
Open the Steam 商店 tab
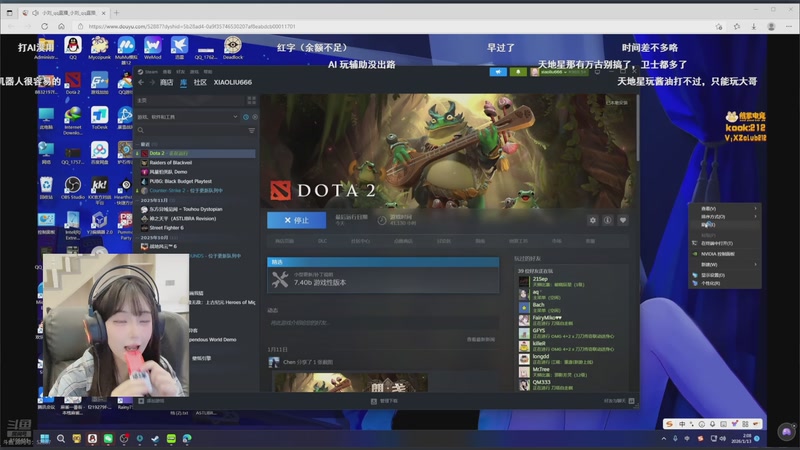click(166, 82)
